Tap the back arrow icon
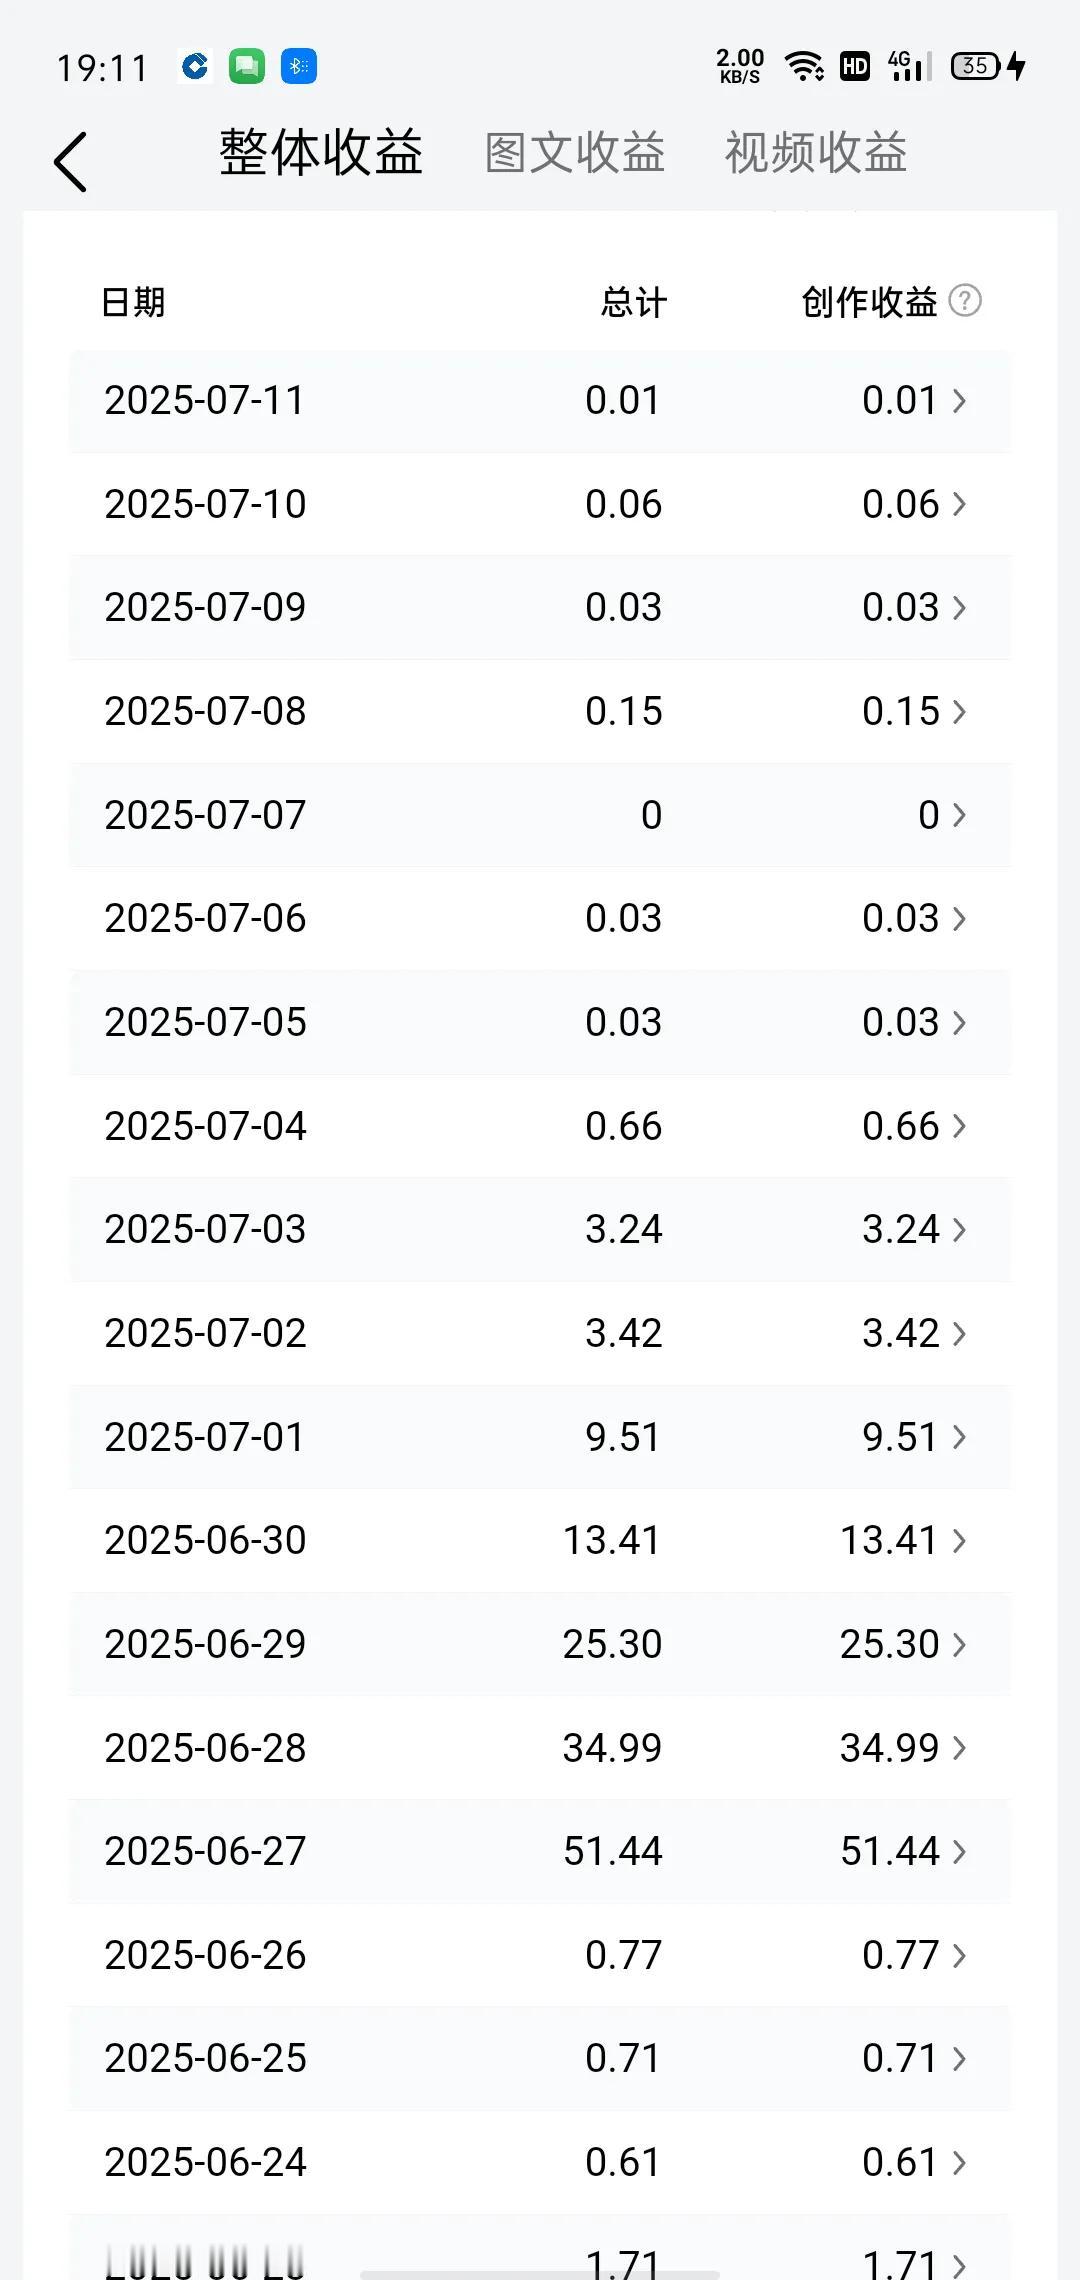1080x2280 pixels. 71,162
